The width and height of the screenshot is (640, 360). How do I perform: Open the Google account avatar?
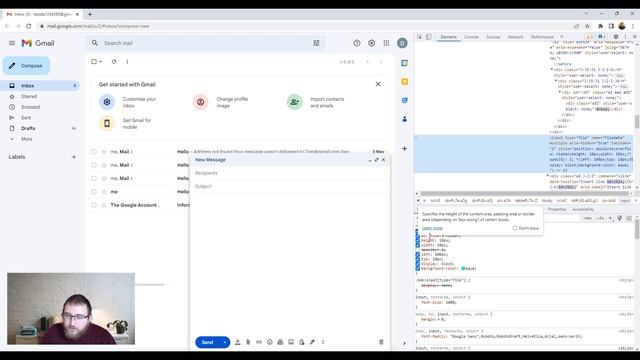point(402,43)
